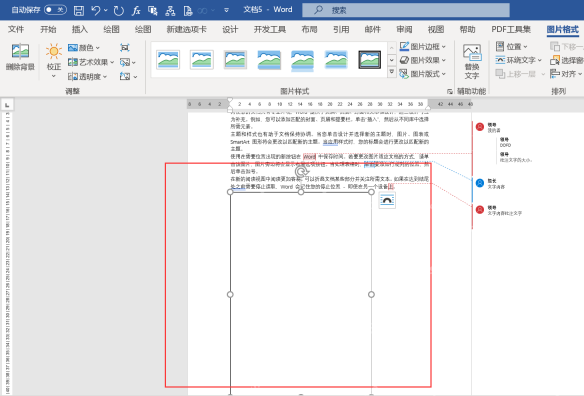Click the Compress Pictures icon
This screenshot has width=584, height=396.
(125, 48)
